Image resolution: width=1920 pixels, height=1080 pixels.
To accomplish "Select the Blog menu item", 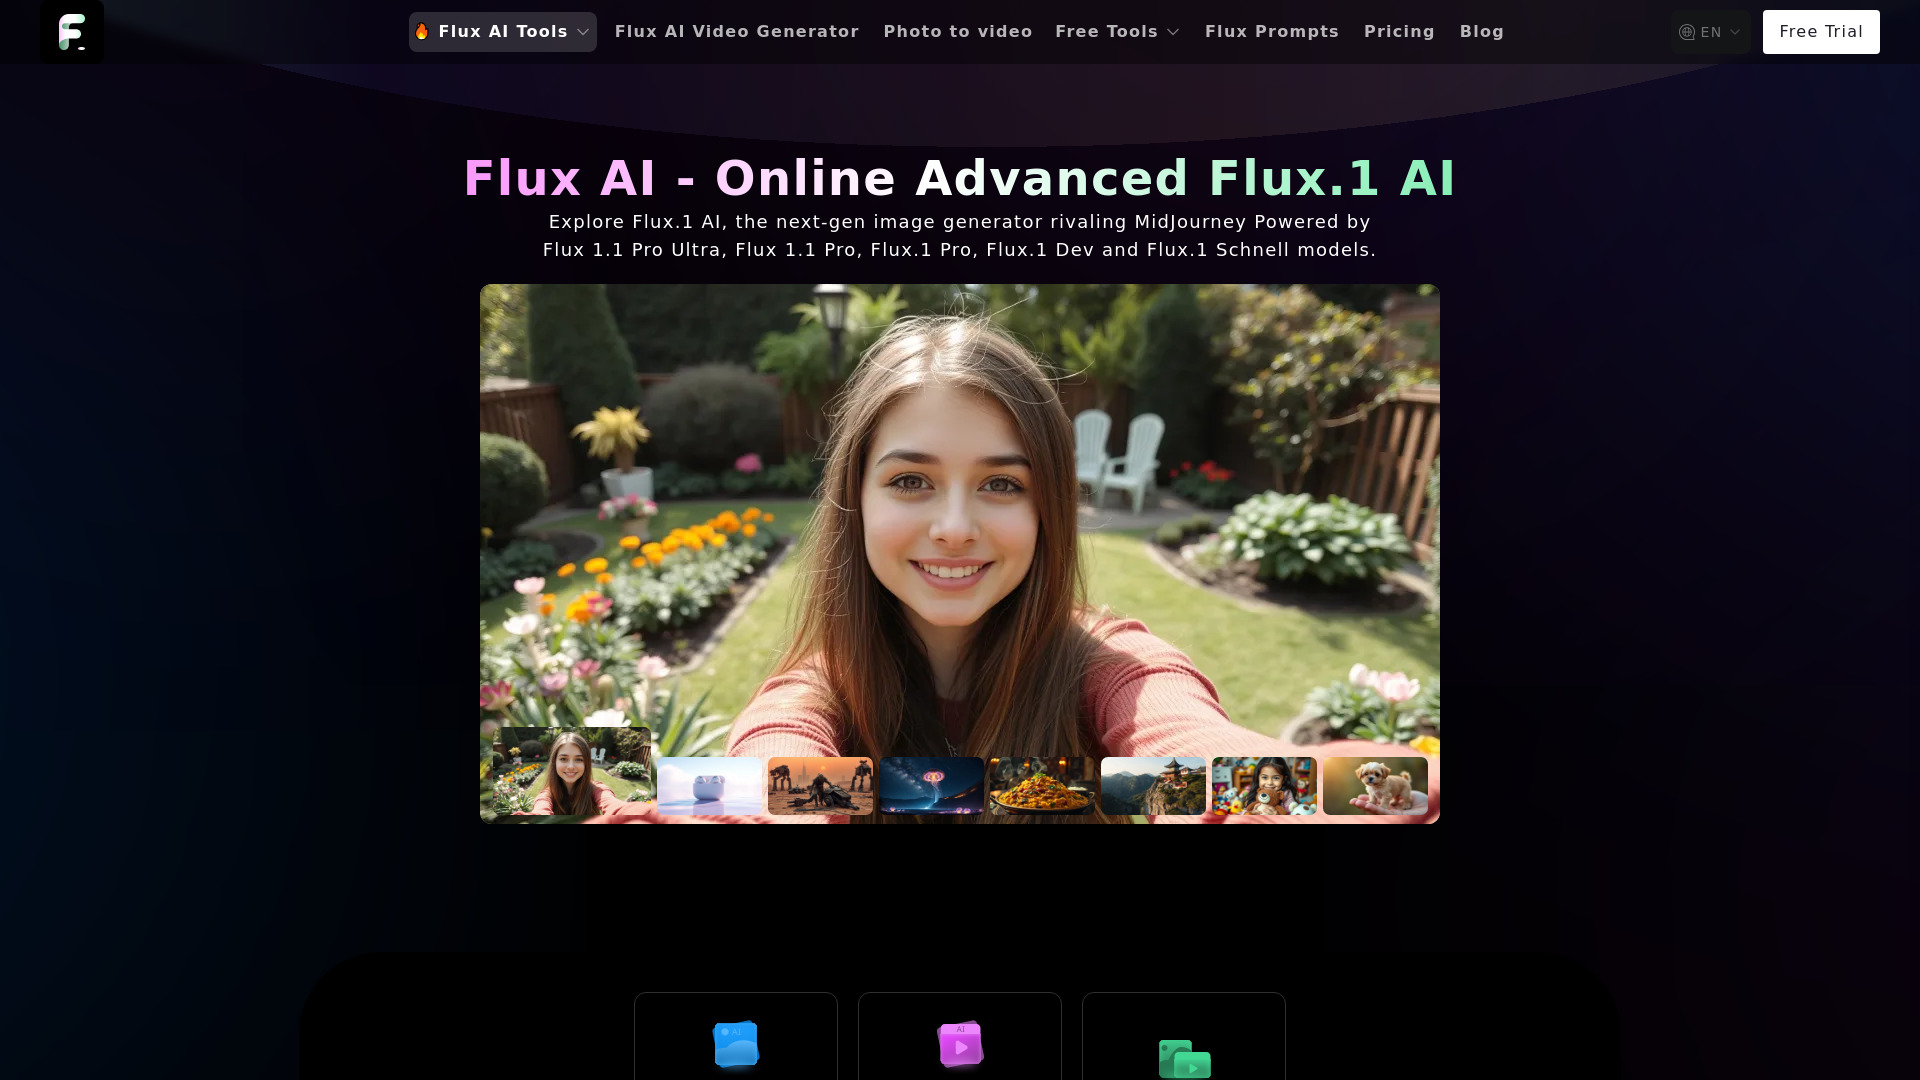I will [x=1481, y=32].
